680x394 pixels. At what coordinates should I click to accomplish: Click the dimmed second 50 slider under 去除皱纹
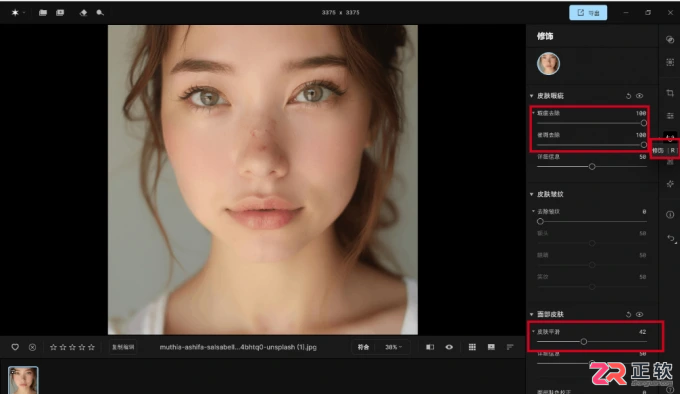coord(592,265)
